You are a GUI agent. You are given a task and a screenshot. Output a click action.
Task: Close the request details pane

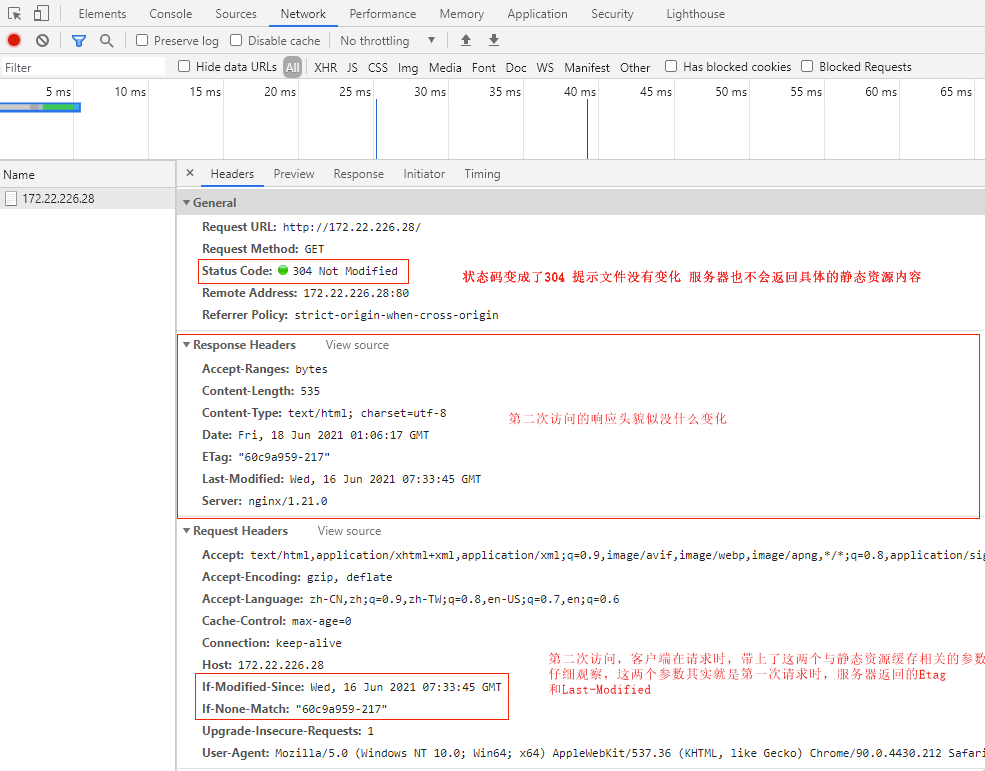click(x=190, y=173)
